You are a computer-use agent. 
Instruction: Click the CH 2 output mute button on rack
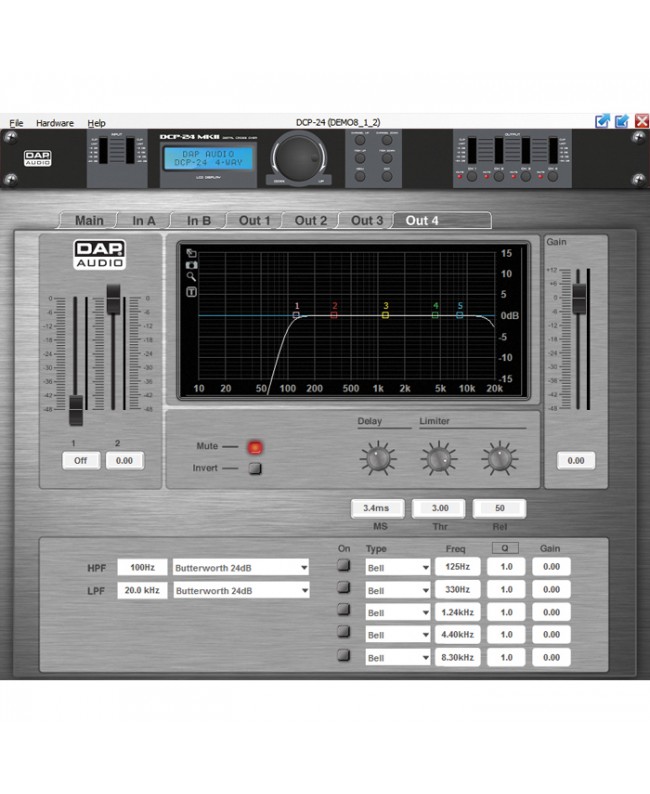[499, 176]
